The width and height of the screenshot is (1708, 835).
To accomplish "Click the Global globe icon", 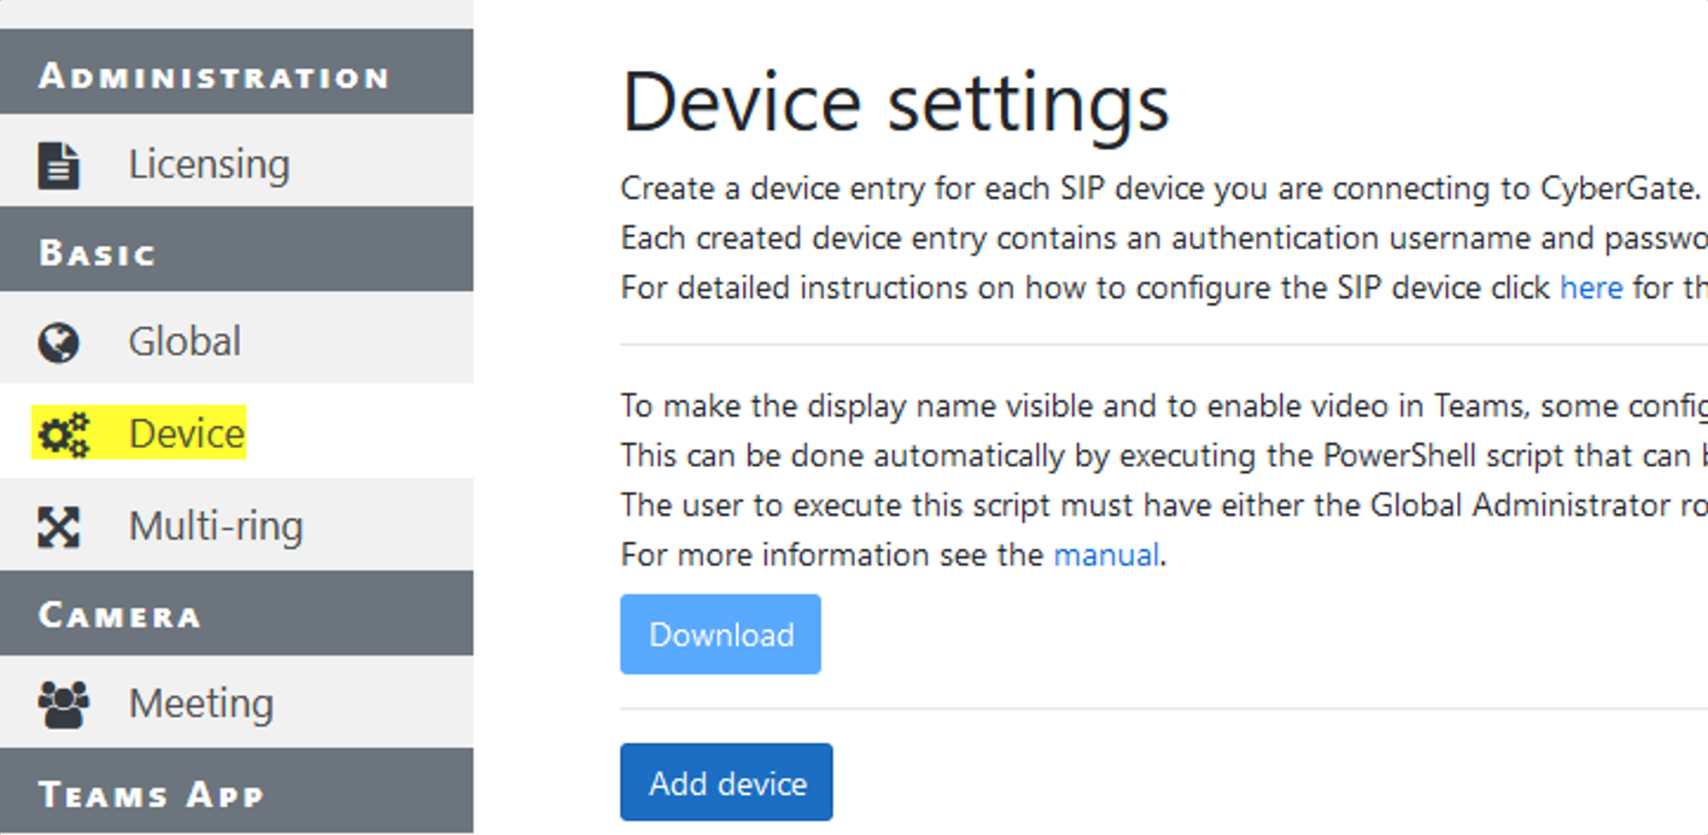I will [58, 342].
